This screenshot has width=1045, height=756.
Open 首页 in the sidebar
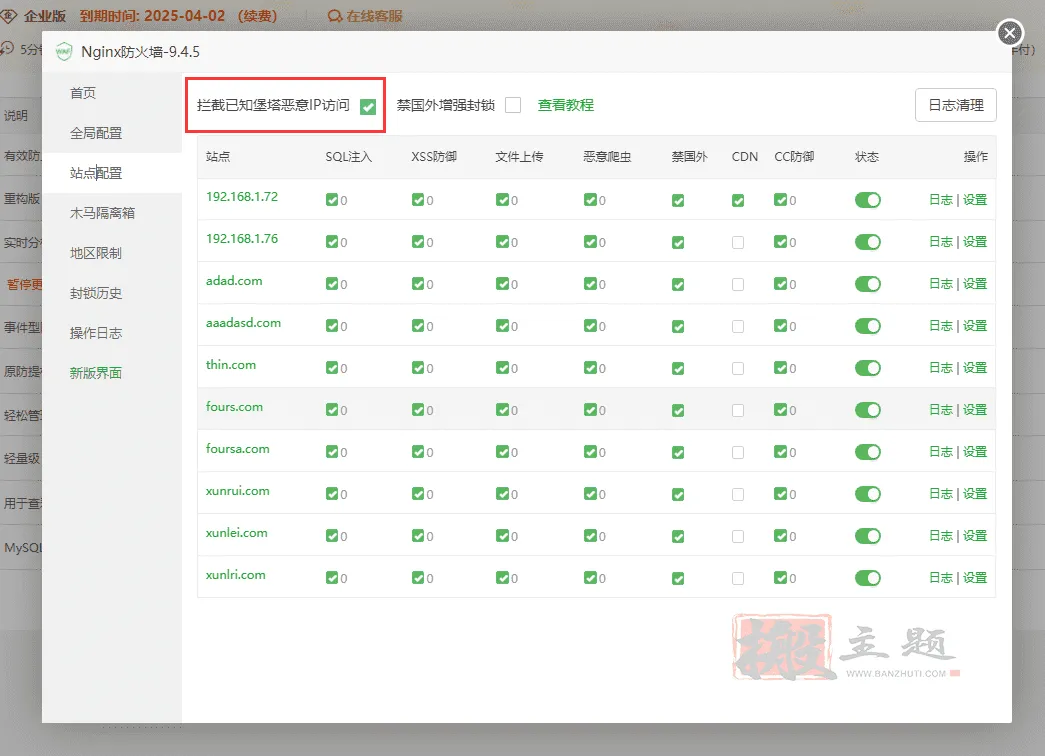coord(83,93)
